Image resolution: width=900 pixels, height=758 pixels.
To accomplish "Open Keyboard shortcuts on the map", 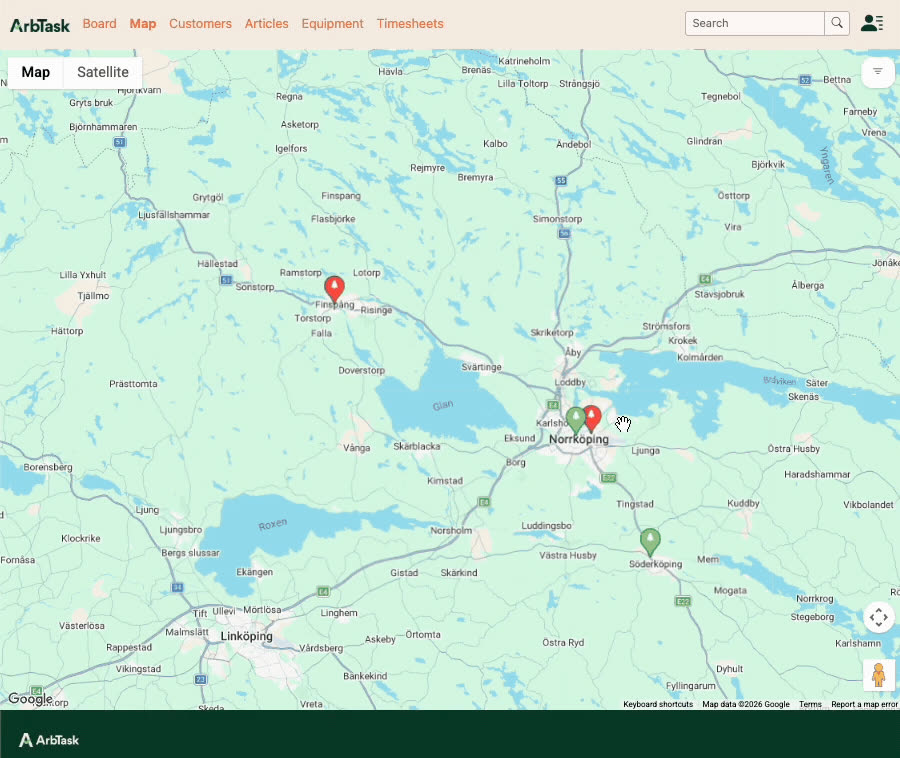I will pyautogui.click(x=658, y=704).
